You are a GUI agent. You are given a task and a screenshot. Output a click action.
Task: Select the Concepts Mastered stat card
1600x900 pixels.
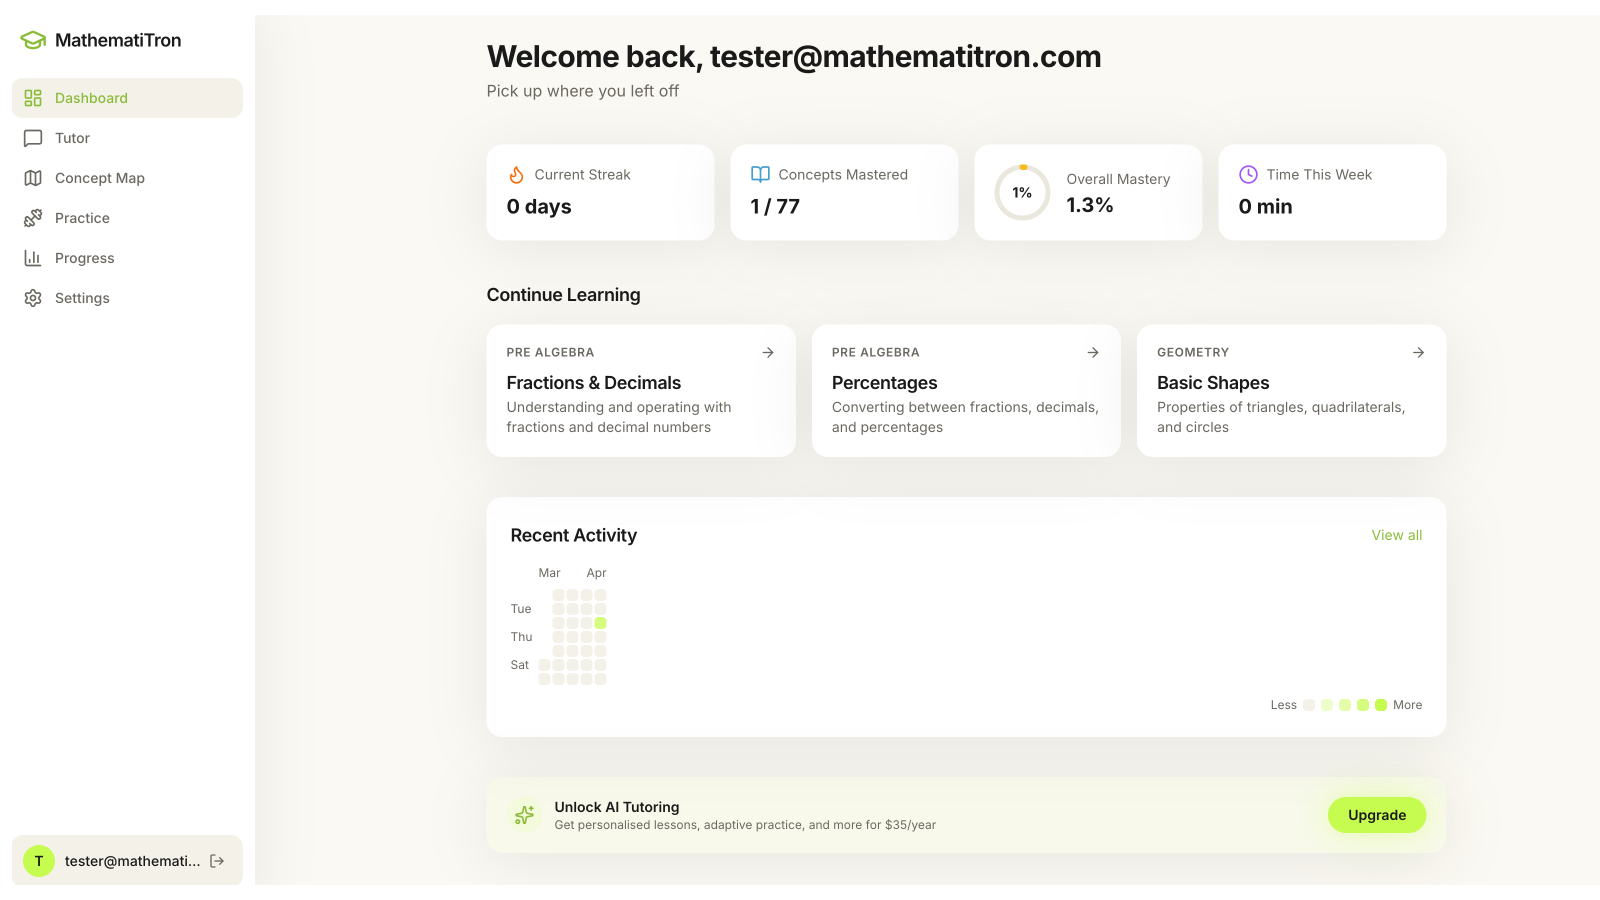tap(844, 192)
